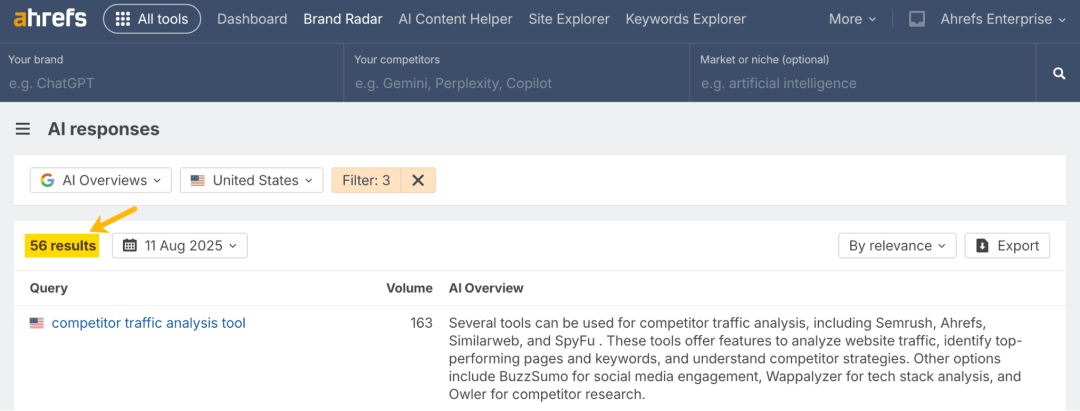This screenshot has width=1080, height=411.
Task: Open the AI Overviews source dropdown
Action: [x=101, y=180]
